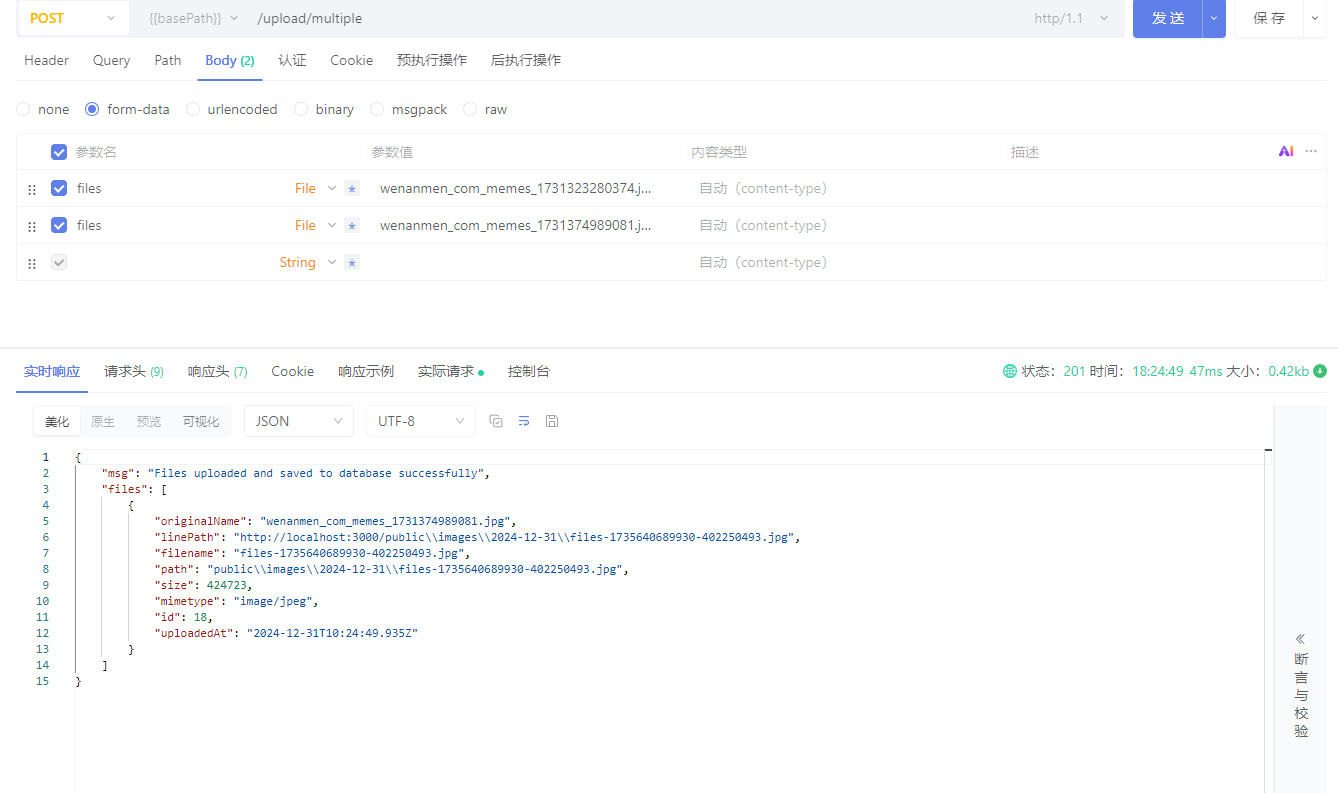
Task: Open the request Cookie tab
Action: pos(352,60)
